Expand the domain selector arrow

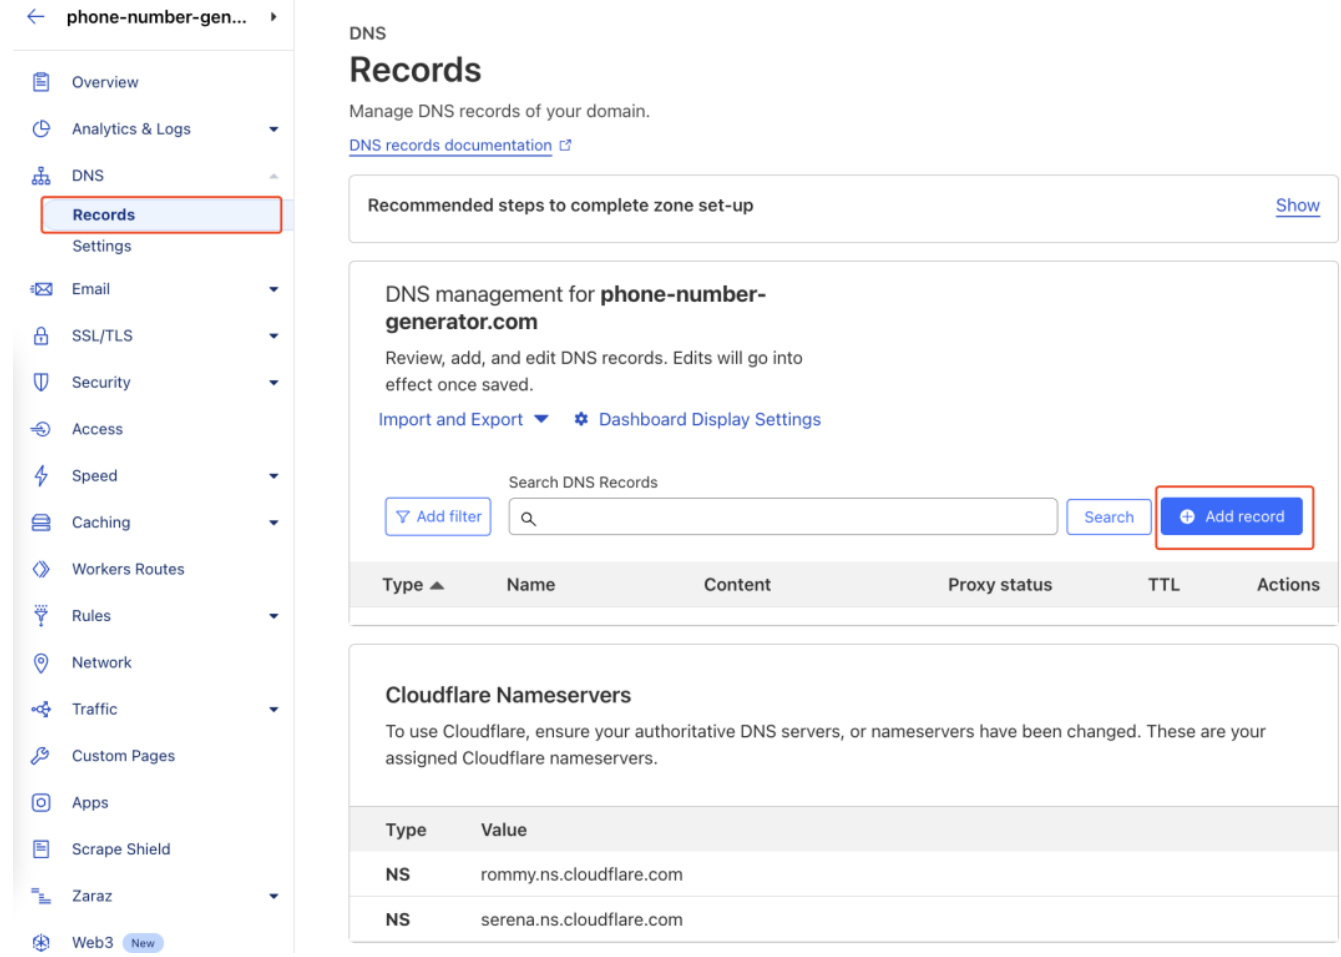point(273,16)
